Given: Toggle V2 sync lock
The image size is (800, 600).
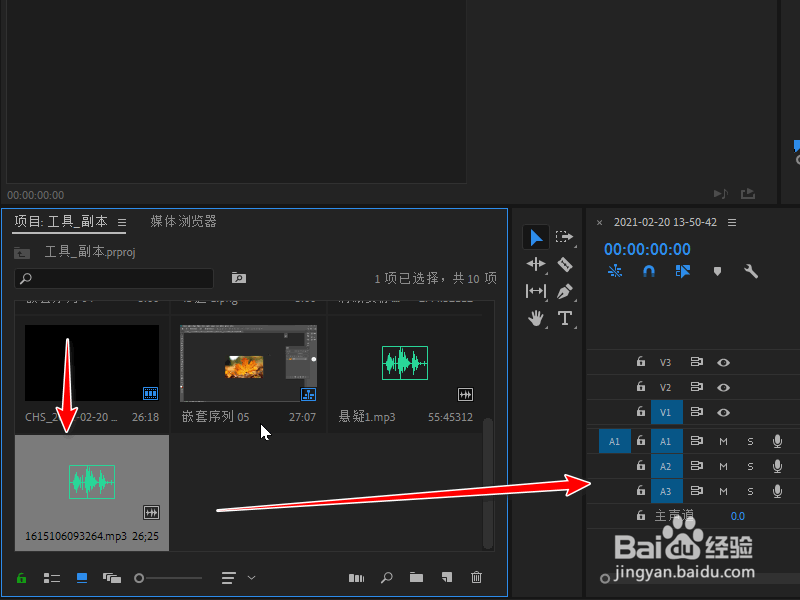Looking at the screenshot, I should (696, 387).
